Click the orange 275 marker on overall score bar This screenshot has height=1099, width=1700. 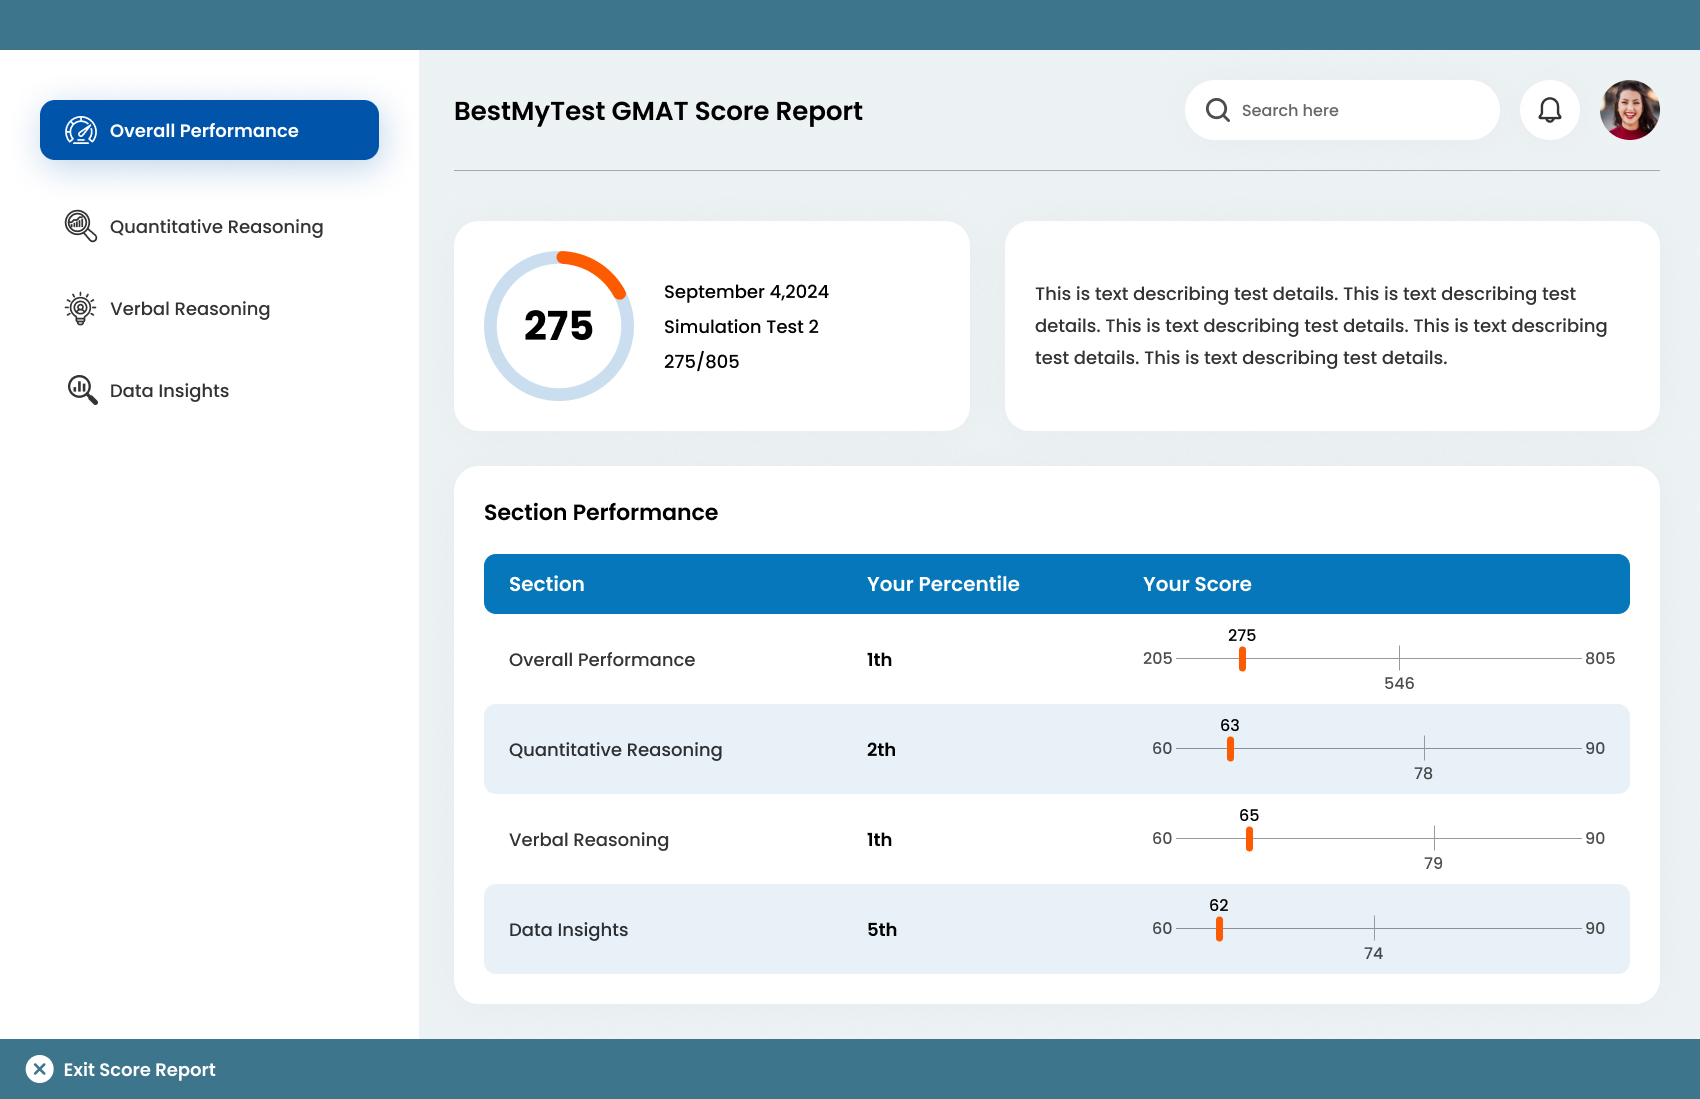coord(1242,659)
